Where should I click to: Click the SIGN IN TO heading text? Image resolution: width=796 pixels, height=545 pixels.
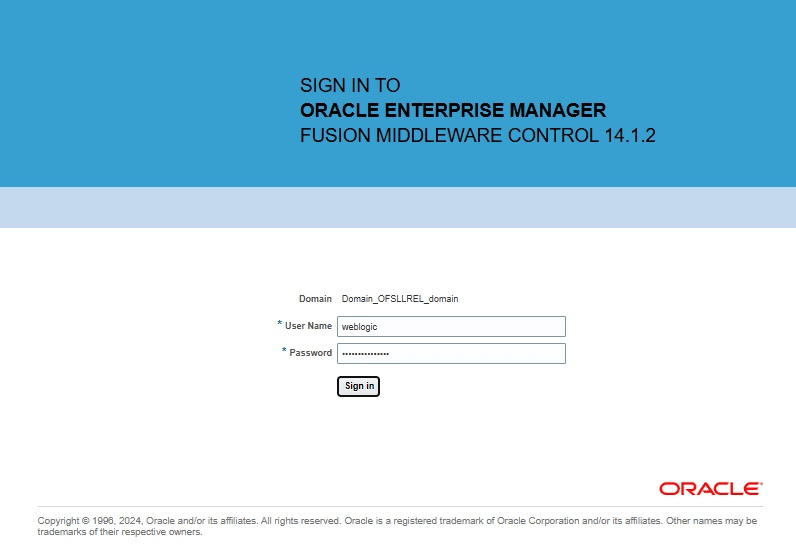coord(350,85)
